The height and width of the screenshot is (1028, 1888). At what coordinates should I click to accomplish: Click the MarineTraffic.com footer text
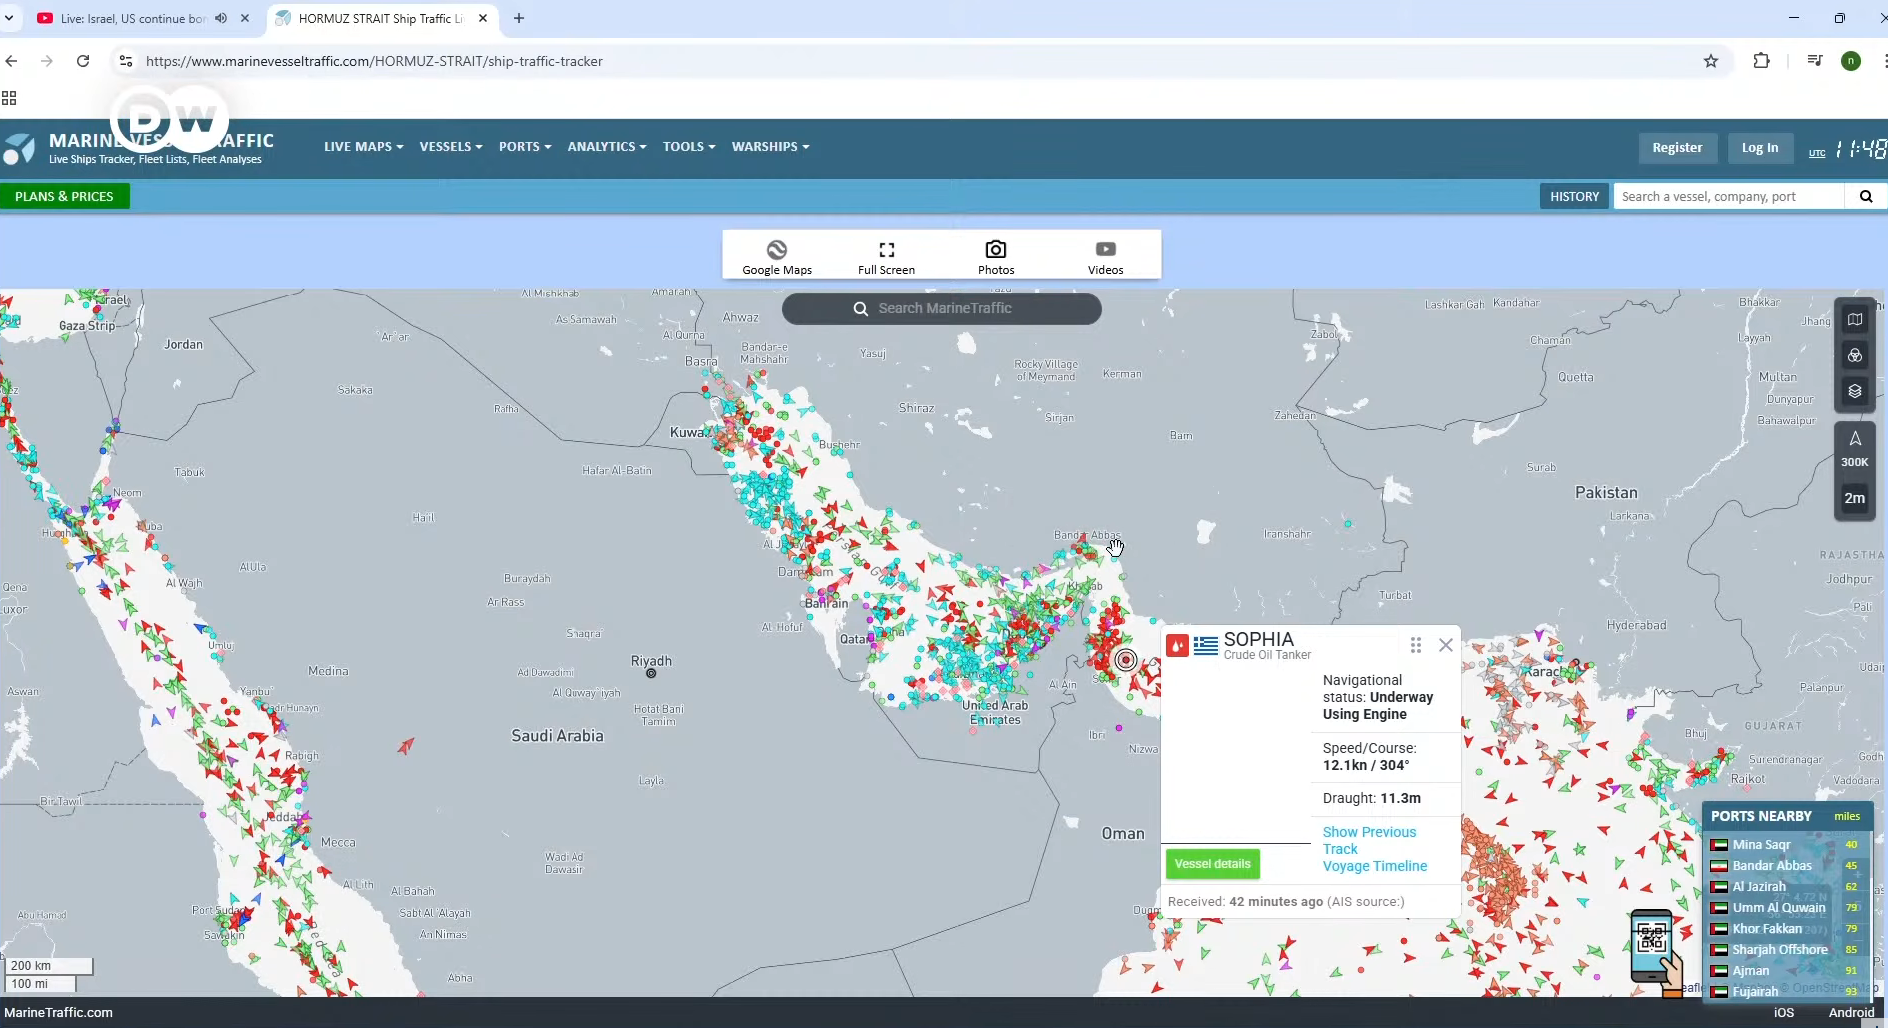58,1012
